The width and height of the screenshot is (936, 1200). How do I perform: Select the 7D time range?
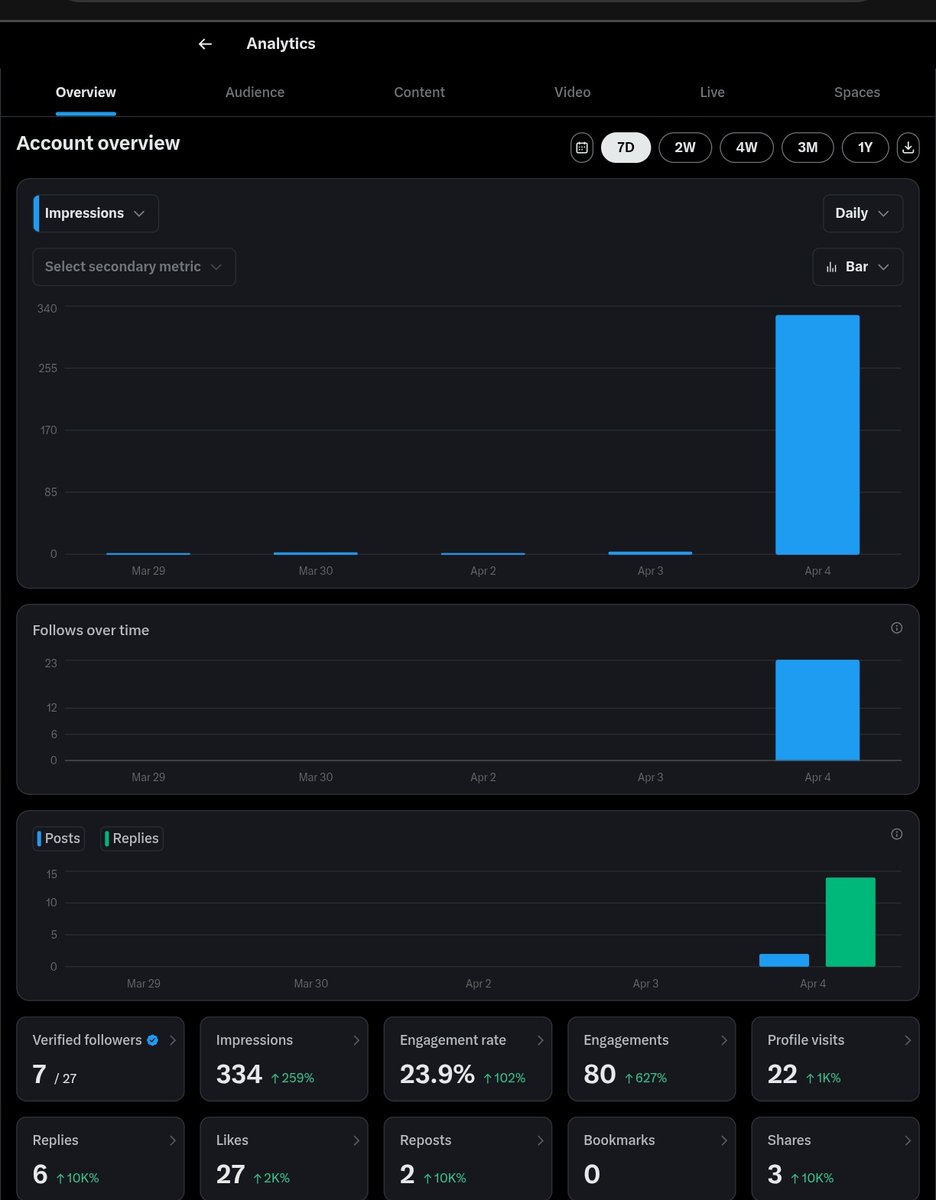pyautogui.click(x=626, y=147)
